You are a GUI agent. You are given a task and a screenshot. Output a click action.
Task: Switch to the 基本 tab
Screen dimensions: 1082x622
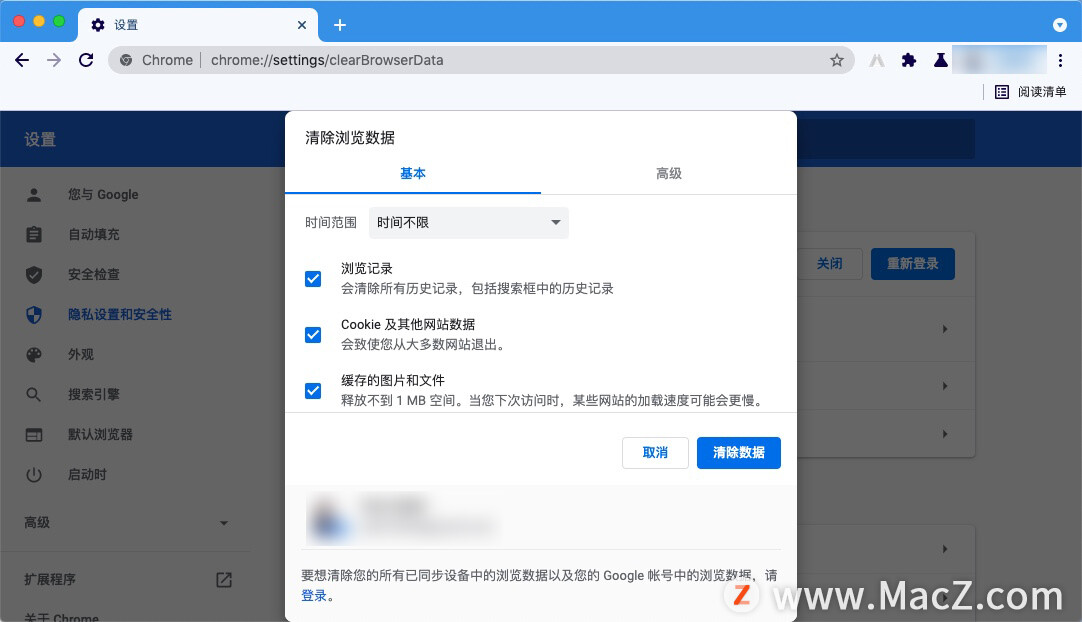(413, 173)
